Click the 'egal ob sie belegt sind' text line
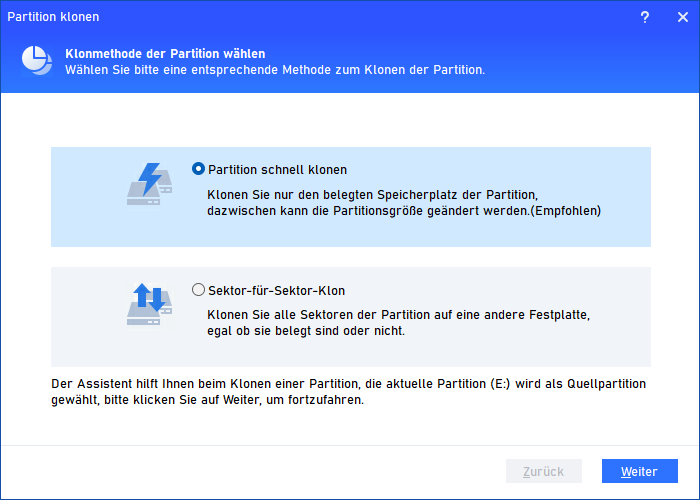The height and width of the screenshot is (500, 700). tap(306, 331)
